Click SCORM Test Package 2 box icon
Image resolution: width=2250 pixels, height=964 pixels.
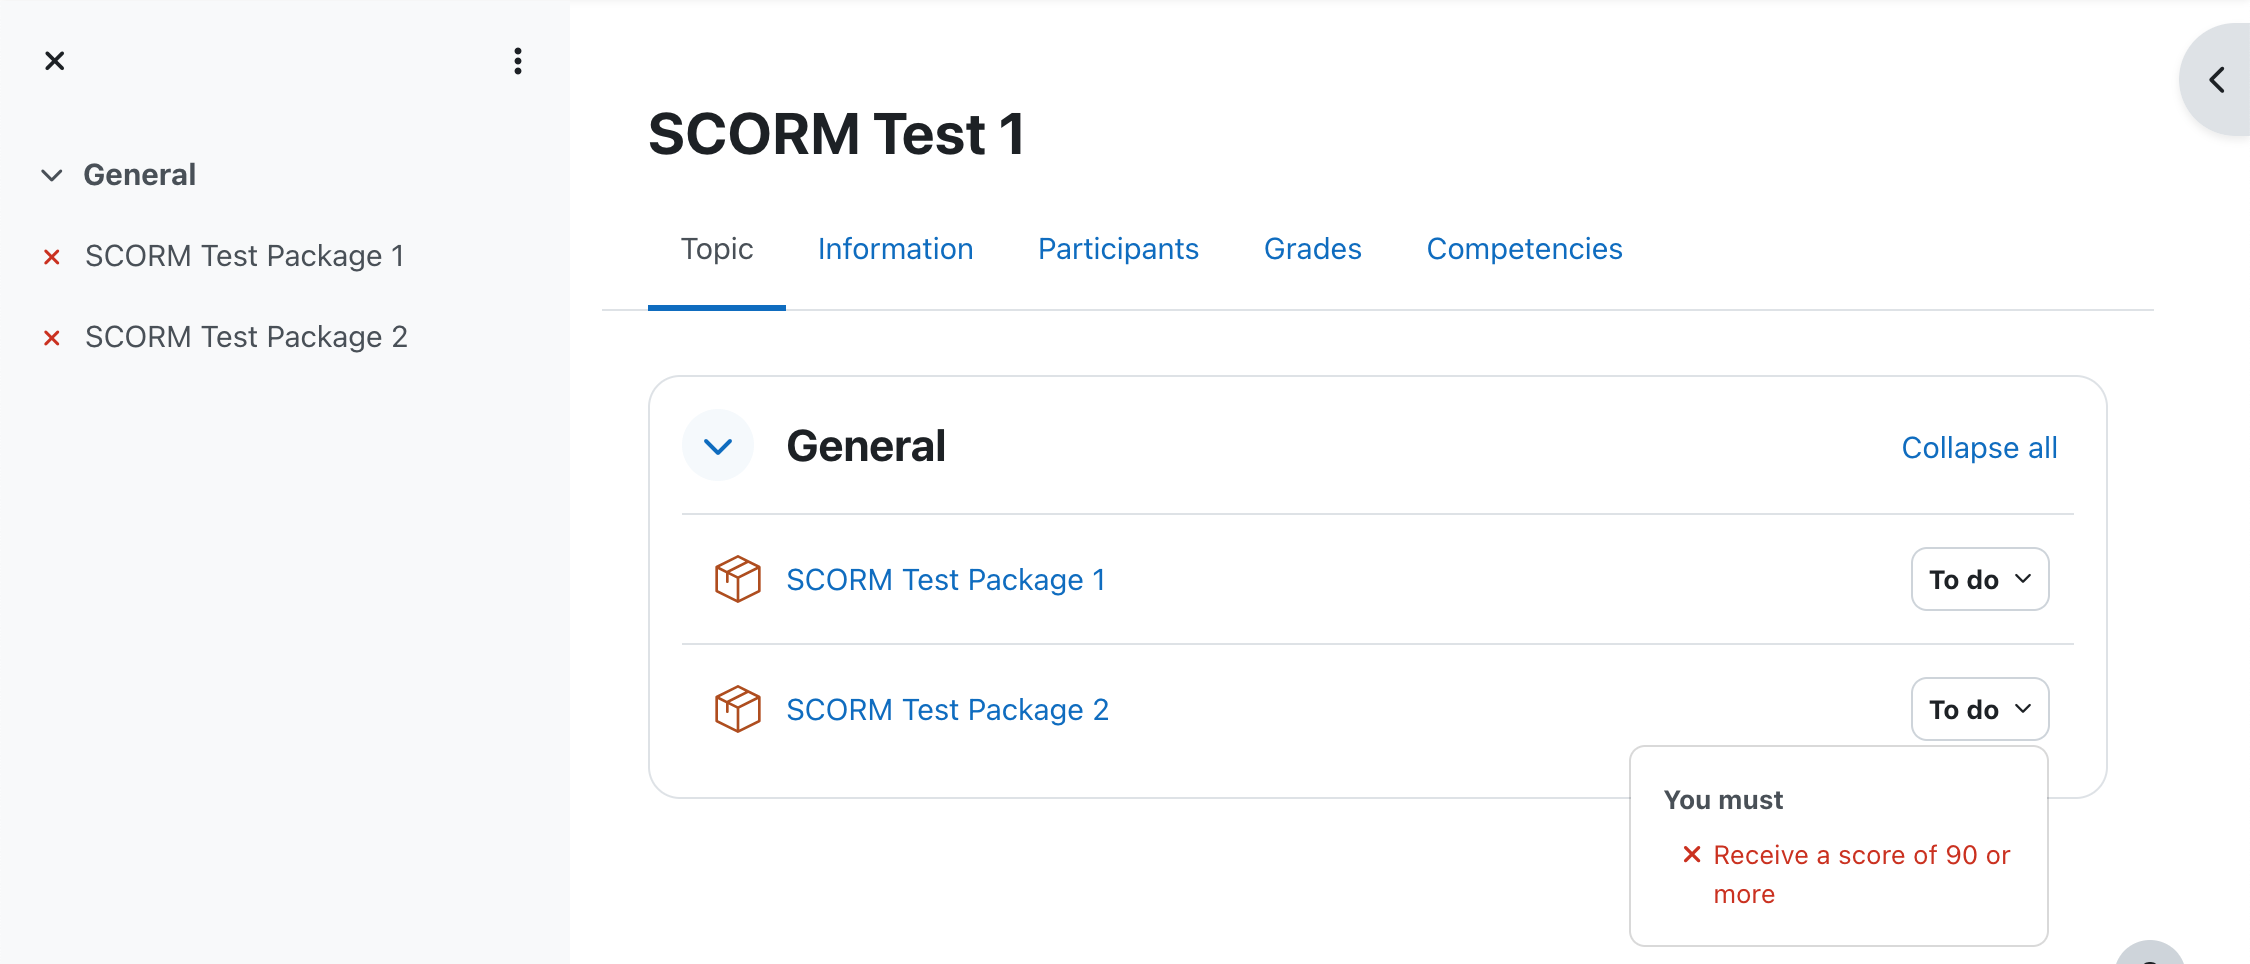738,709
